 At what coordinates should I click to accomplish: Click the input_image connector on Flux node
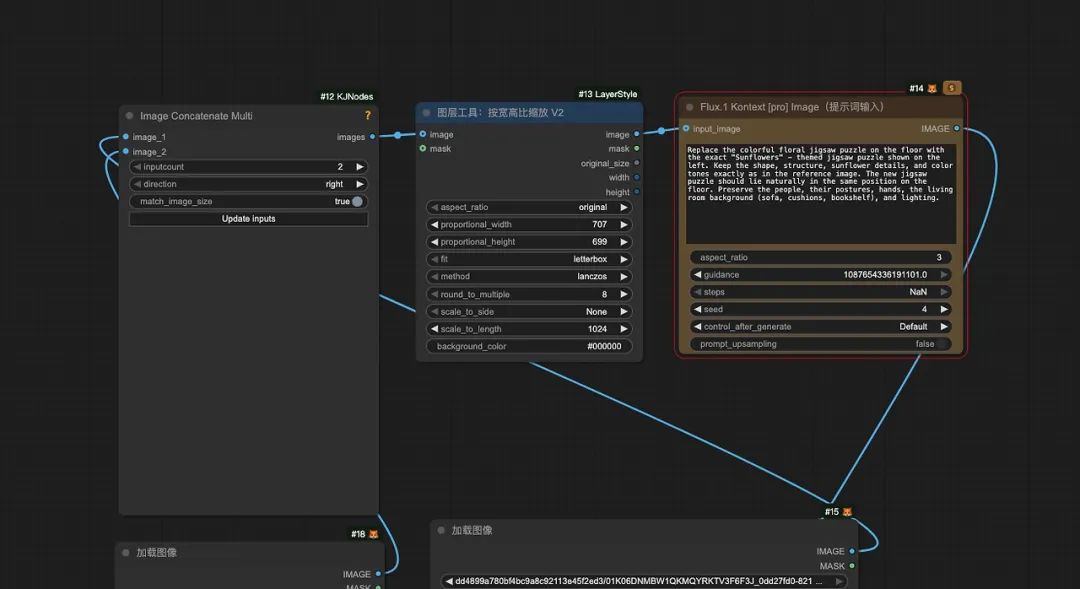point(686,128)
